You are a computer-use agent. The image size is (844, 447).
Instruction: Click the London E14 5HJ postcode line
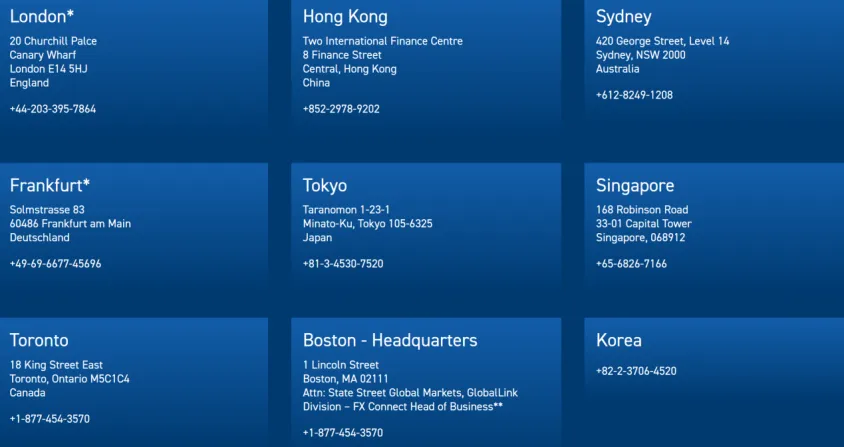point(48,69)
